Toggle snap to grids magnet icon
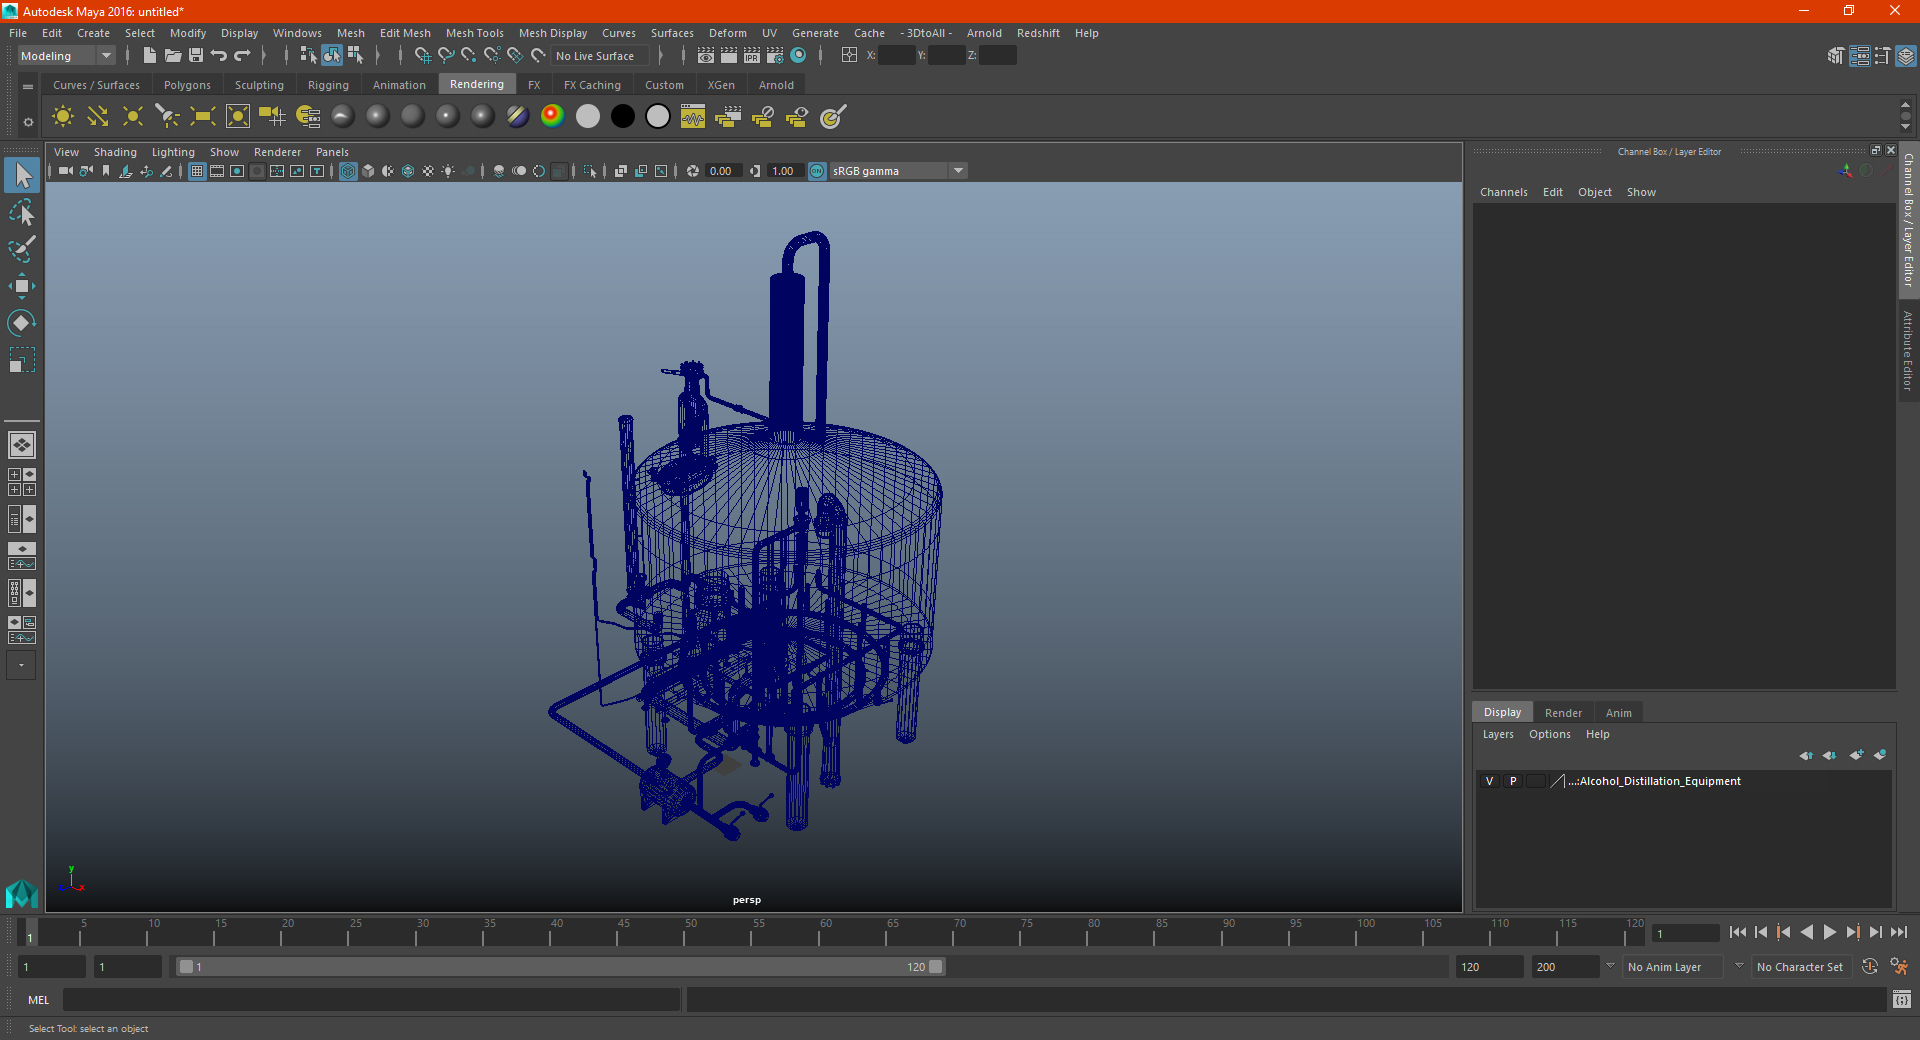1920x1040 pixels. coord(422,56)
